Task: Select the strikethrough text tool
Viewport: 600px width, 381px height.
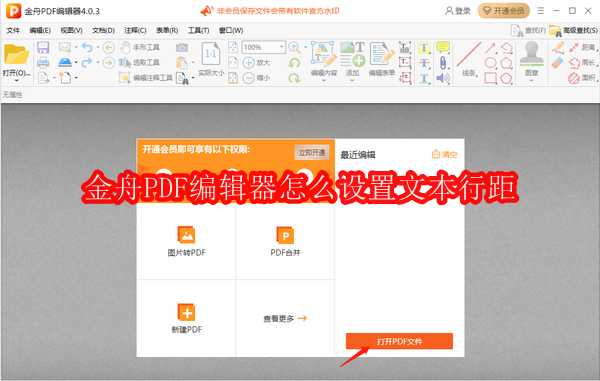Action: [424, 63]
